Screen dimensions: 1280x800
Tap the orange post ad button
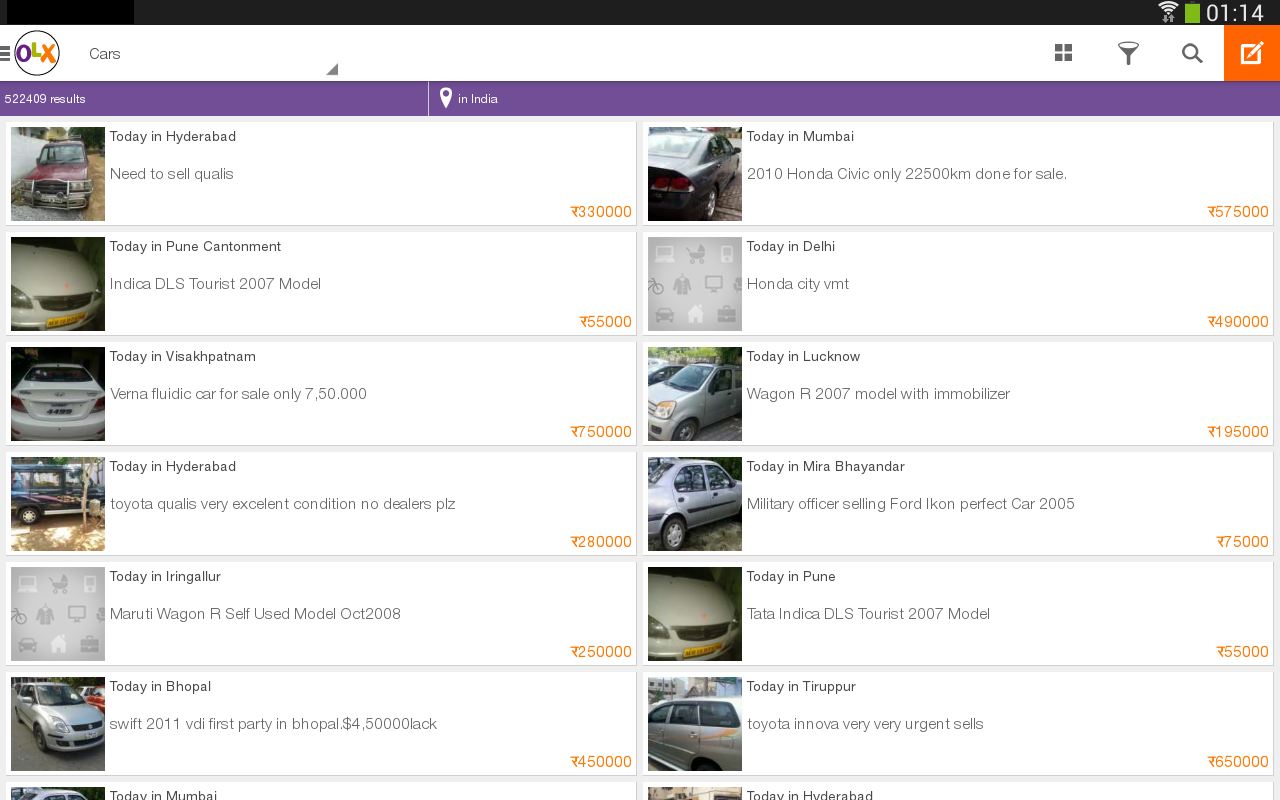point(1252,53)
